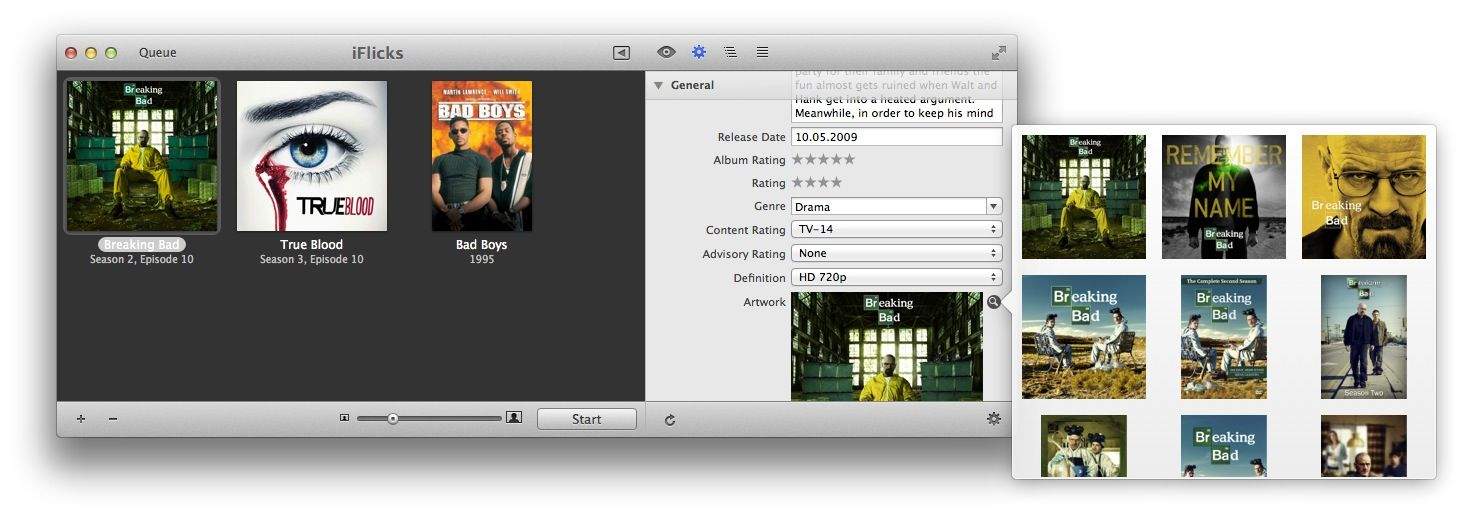
Task: Click the reload metadata icon
Action: point(670,420)
